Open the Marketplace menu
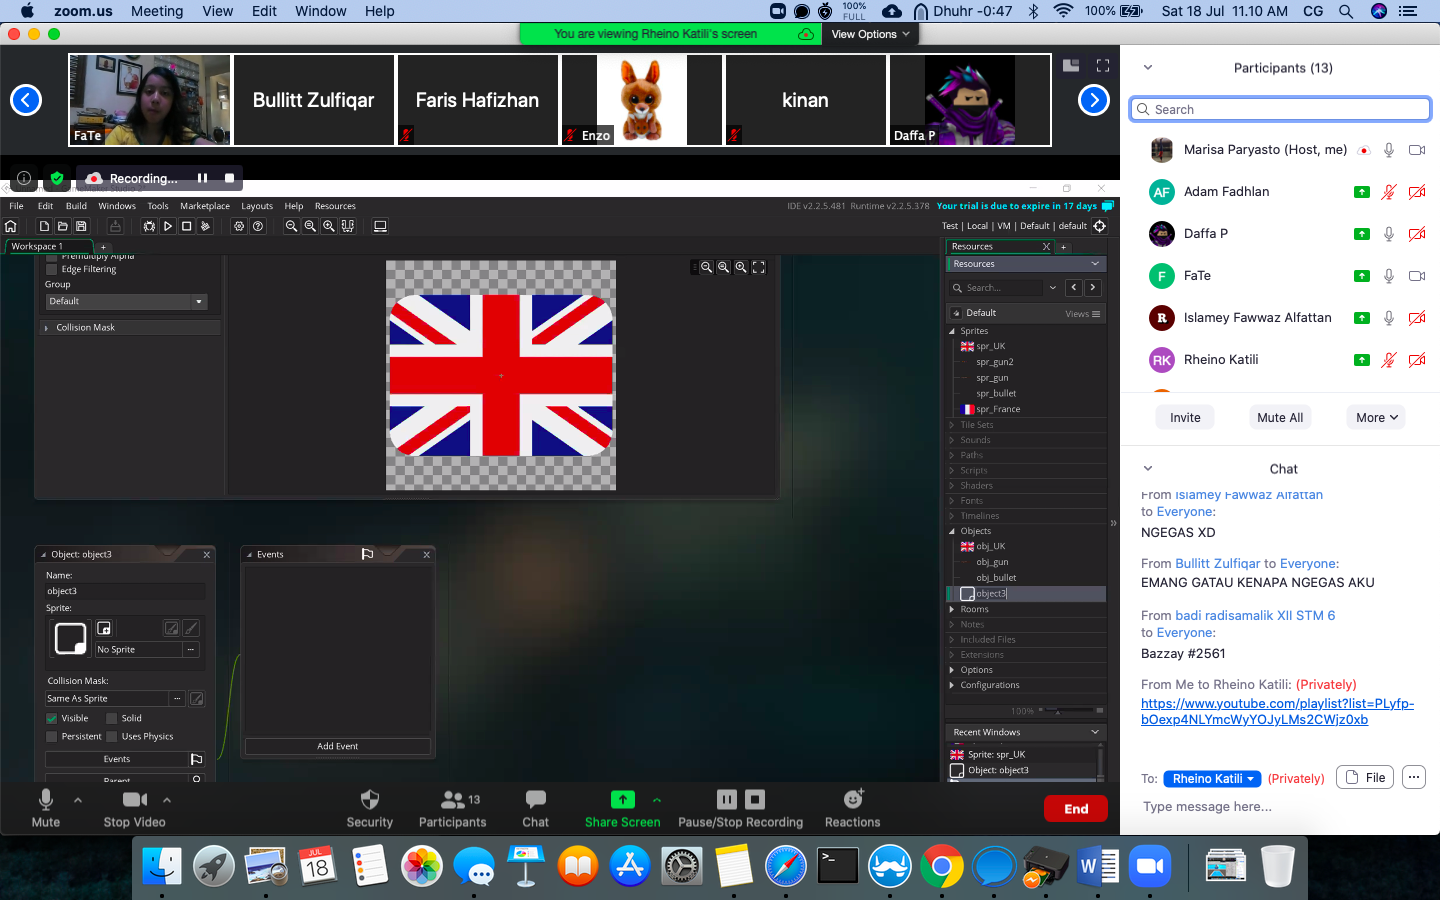Viewport: 1440px width, 900px height. (x=205, y=206)
